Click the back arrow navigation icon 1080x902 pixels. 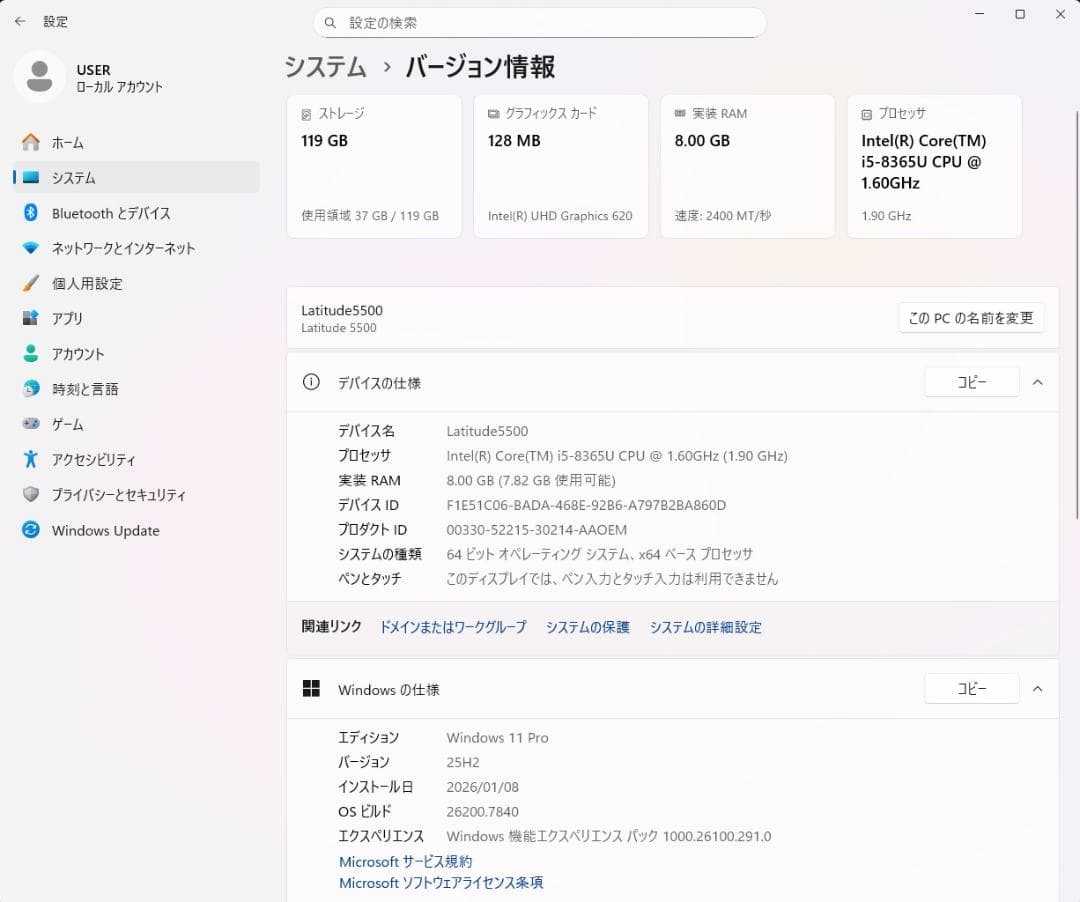click(20, 21)
